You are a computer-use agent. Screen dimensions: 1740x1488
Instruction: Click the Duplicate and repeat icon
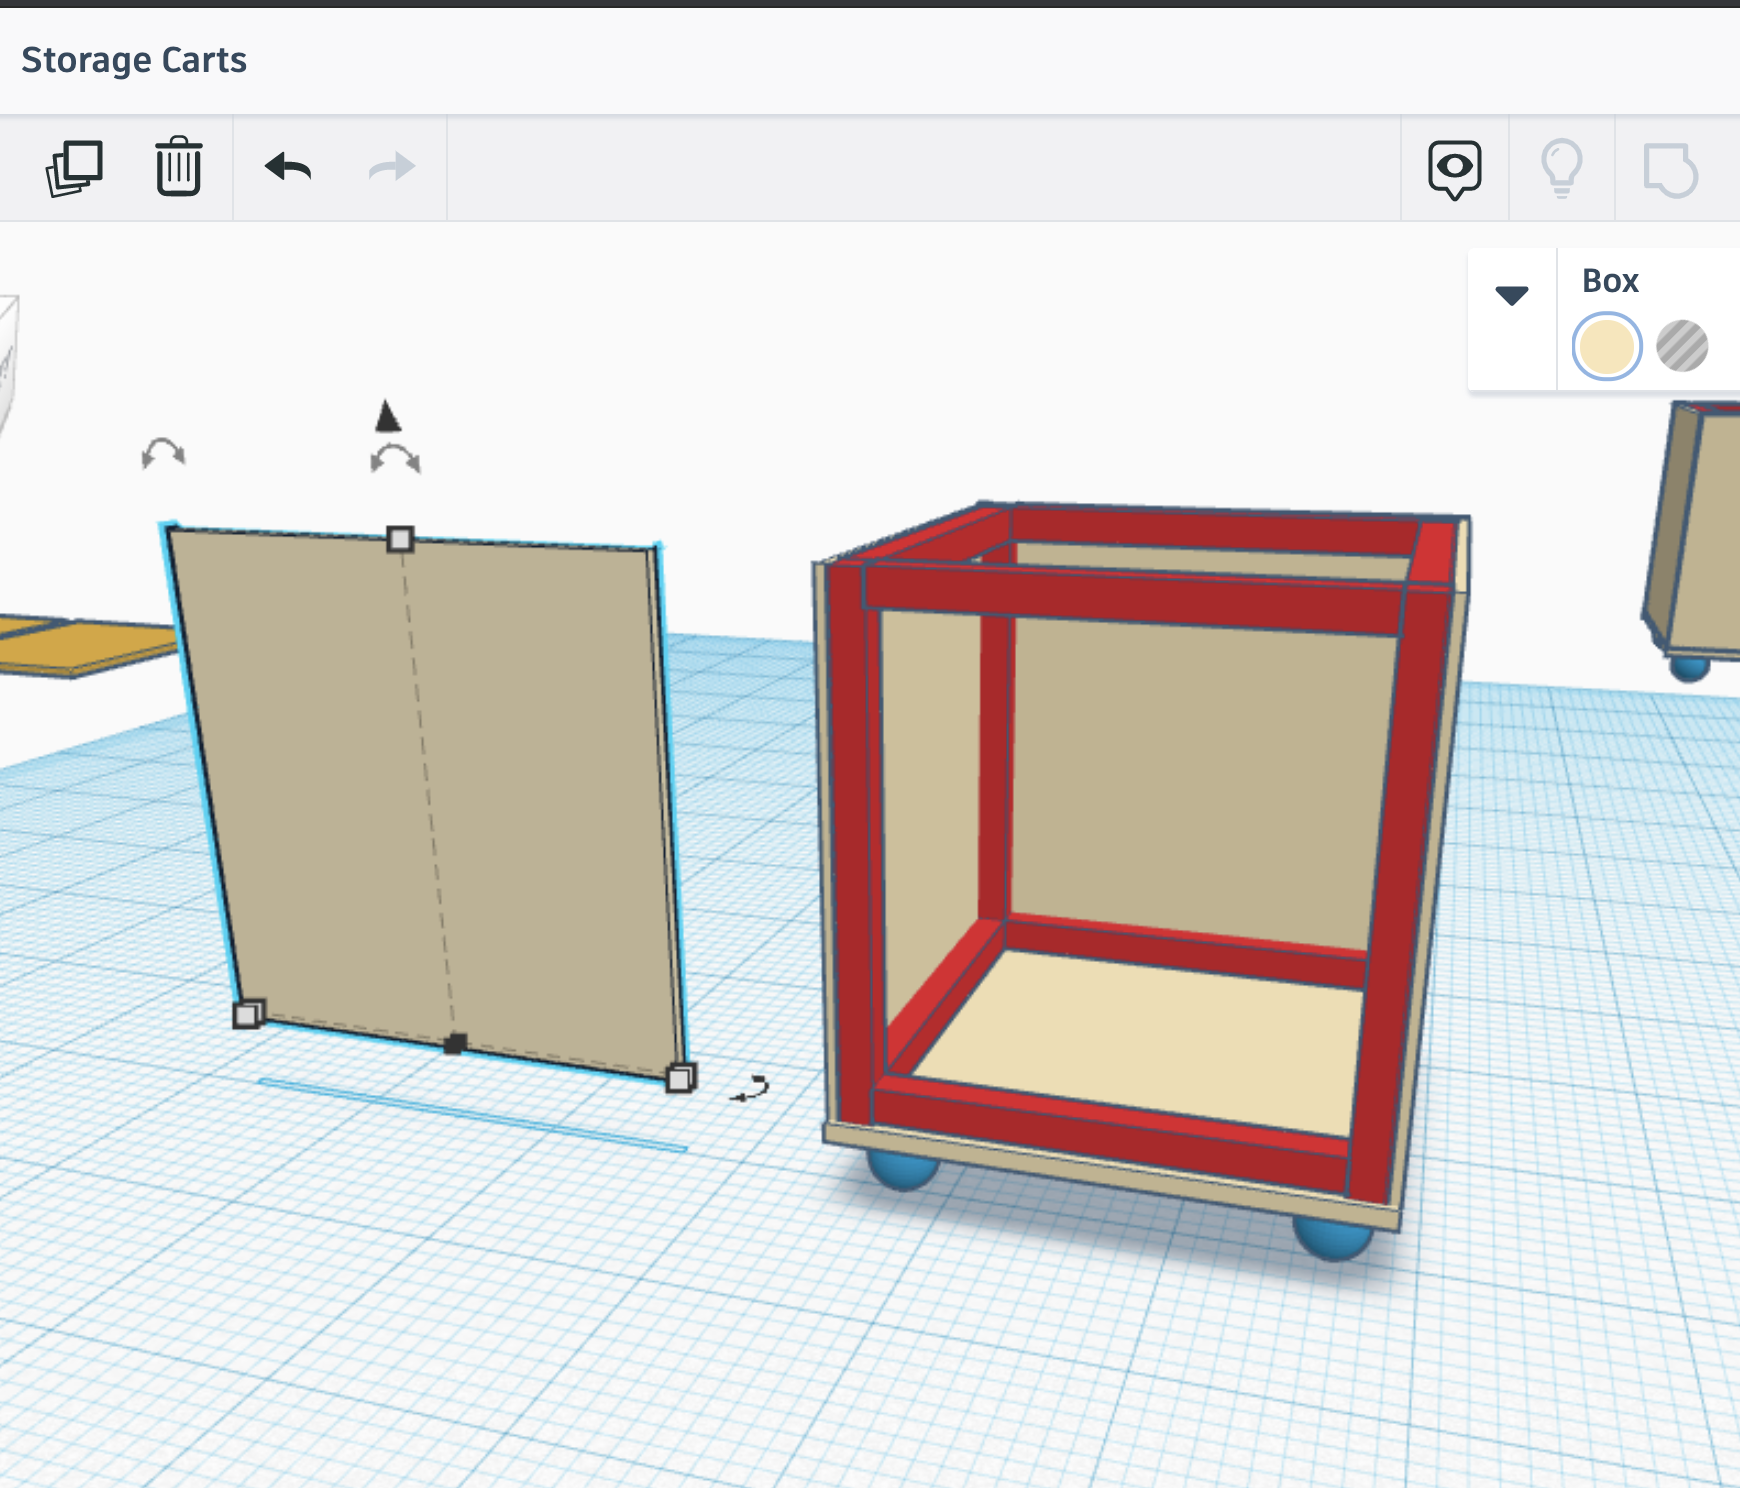pyautogui.click(x=74, y=168)
